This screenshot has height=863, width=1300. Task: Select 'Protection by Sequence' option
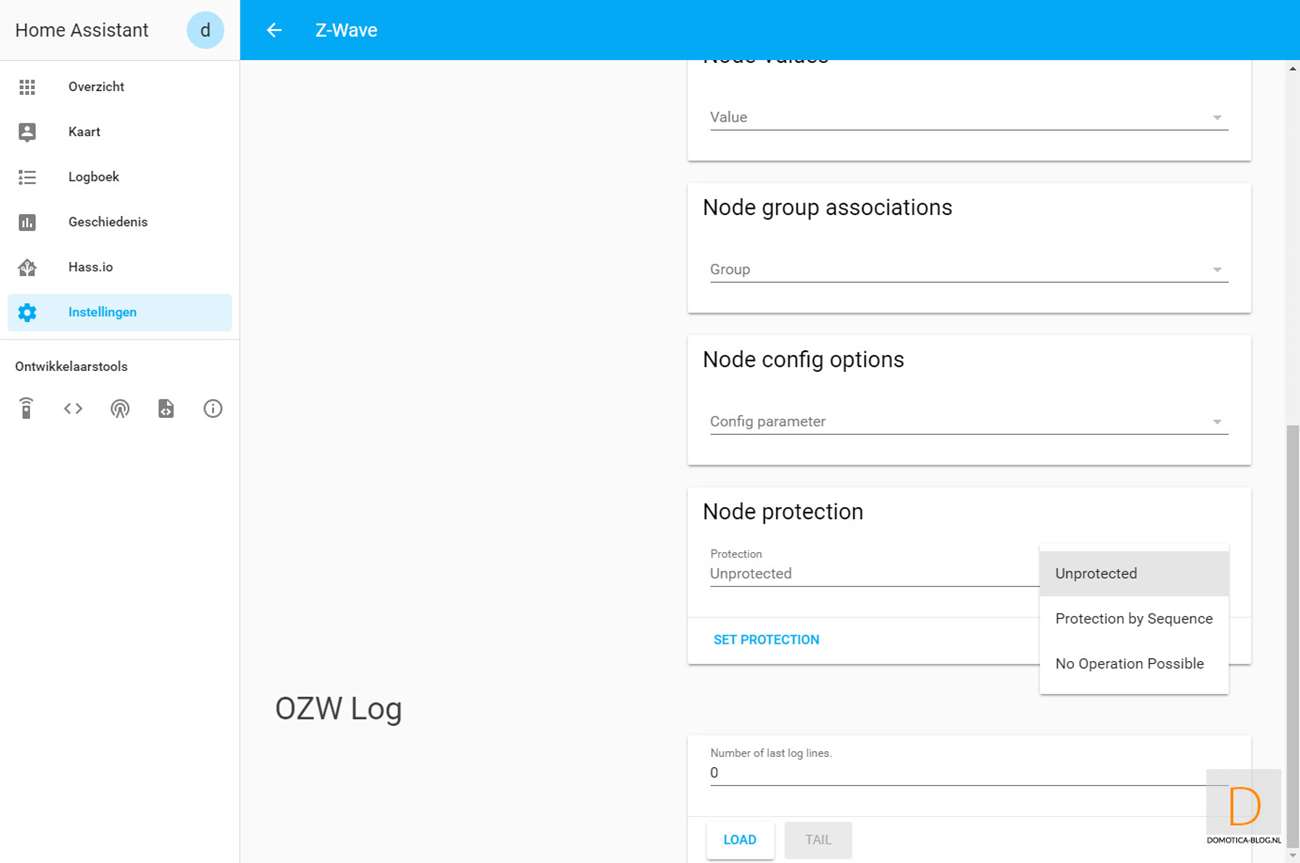(x=1133, y=618)
